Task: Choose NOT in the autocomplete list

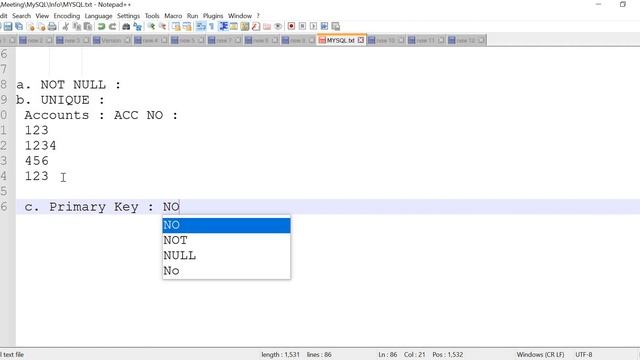Action: (226, 240)
